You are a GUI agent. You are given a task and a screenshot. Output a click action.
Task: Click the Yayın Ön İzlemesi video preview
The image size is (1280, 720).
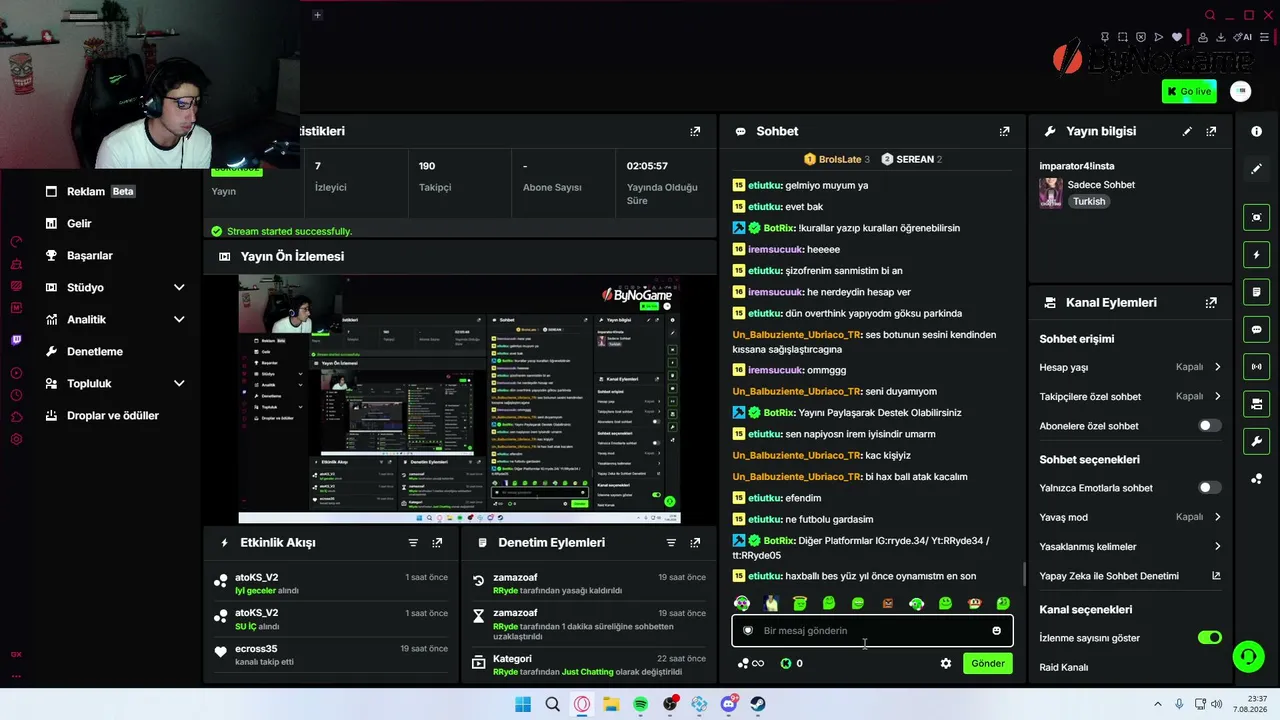(459, 399)
